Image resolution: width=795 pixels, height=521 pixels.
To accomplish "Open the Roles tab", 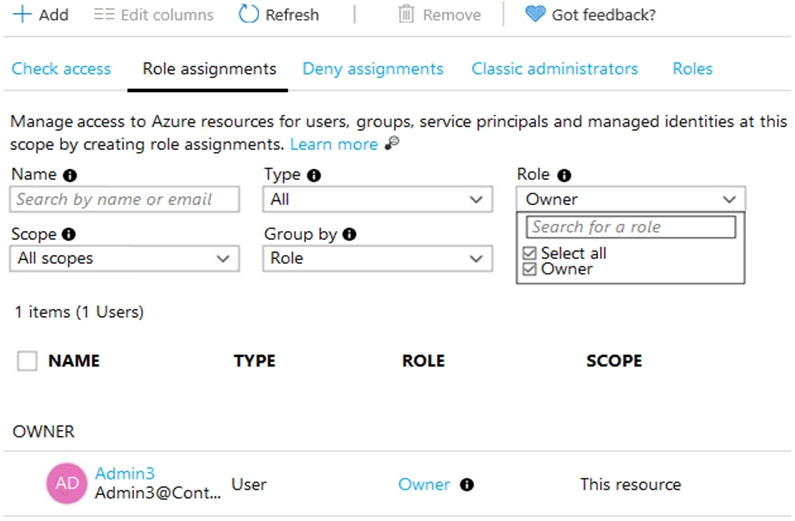I will (692, 68).
